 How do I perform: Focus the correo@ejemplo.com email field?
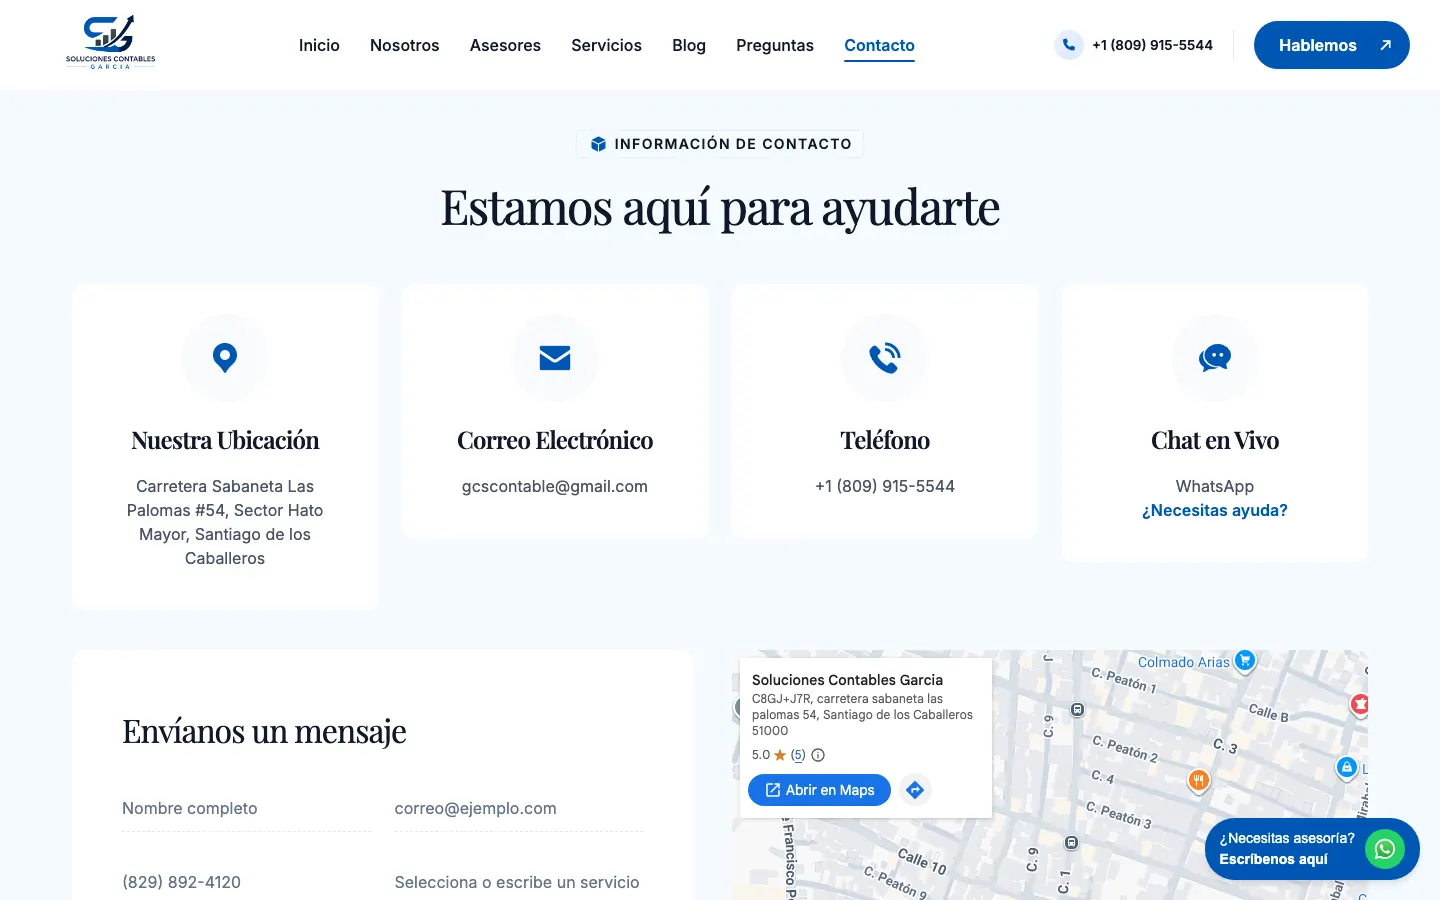coord(519,808)
